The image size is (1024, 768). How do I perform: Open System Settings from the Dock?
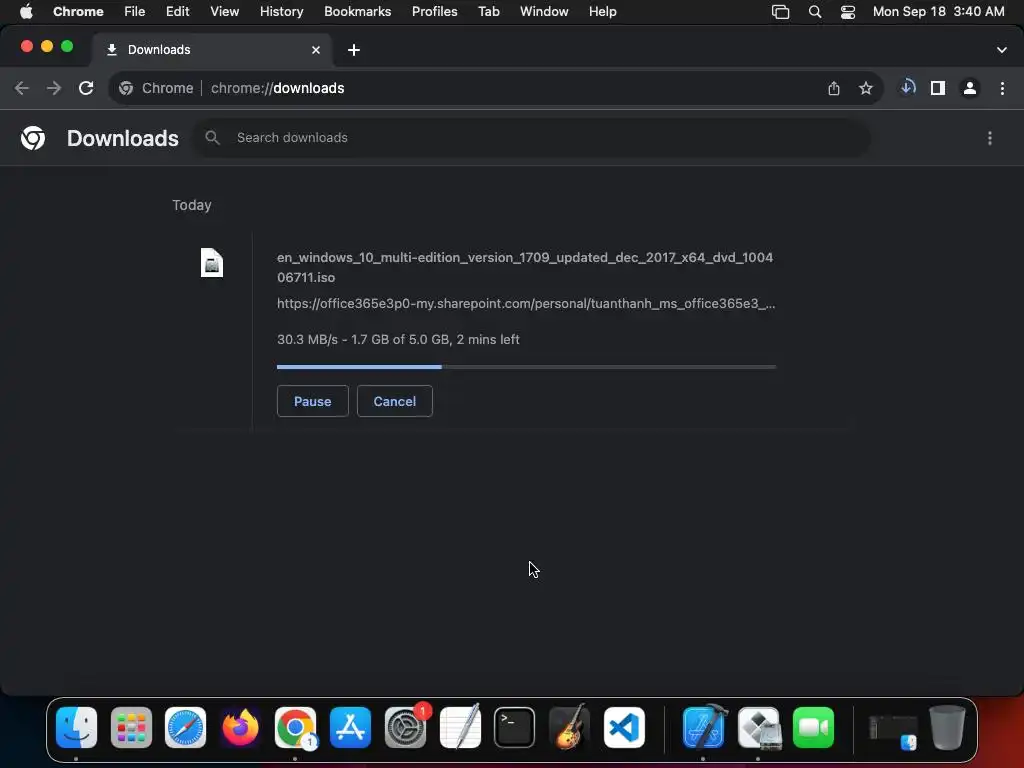point(406,727)
